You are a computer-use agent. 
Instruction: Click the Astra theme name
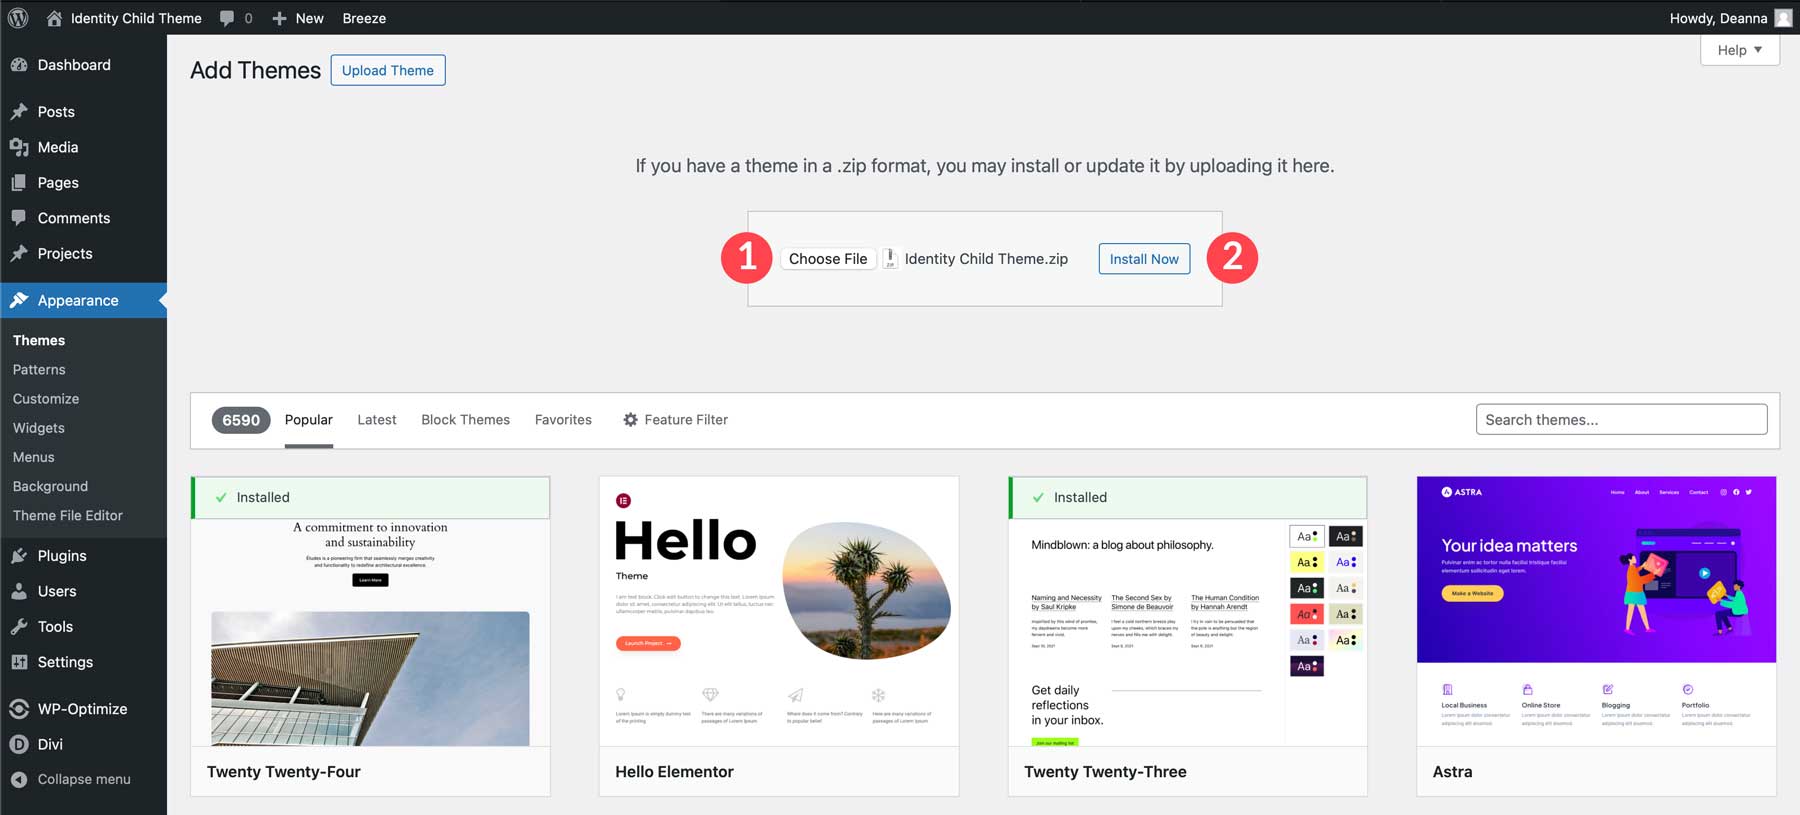pyautogui.click(x=1452, y=772)
